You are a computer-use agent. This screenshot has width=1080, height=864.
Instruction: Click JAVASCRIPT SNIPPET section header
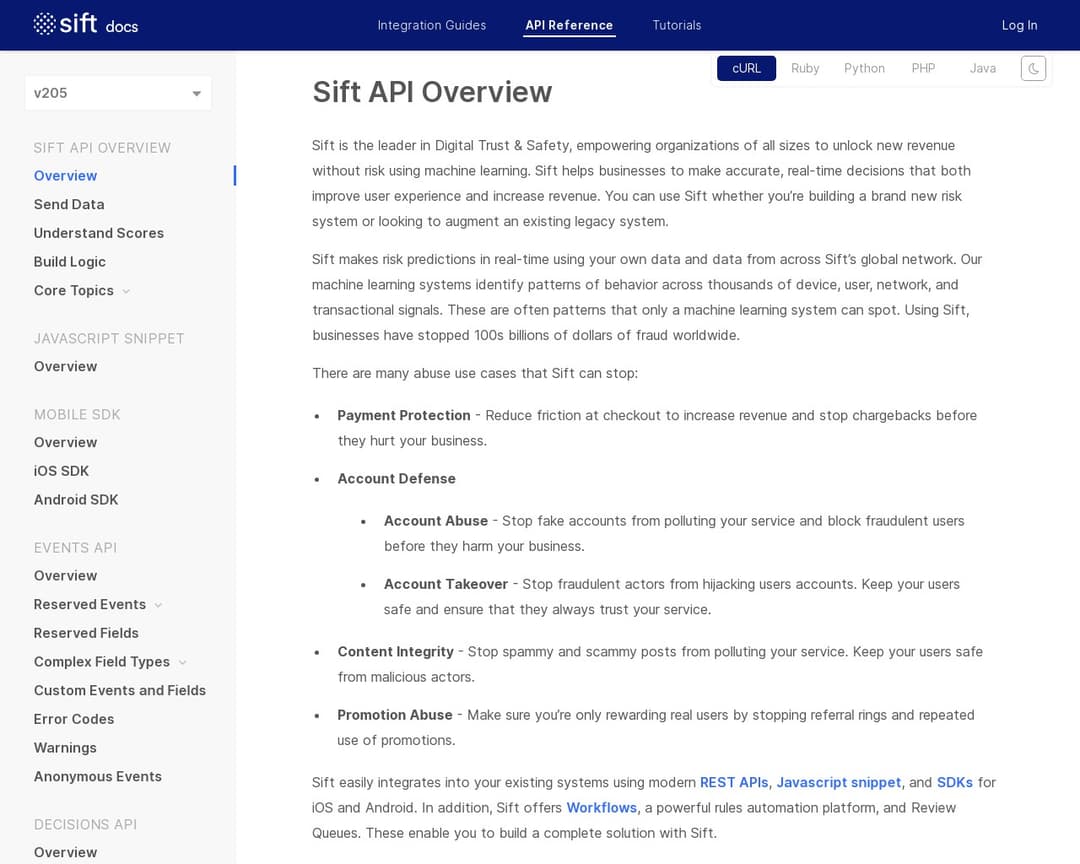[109, 339]
